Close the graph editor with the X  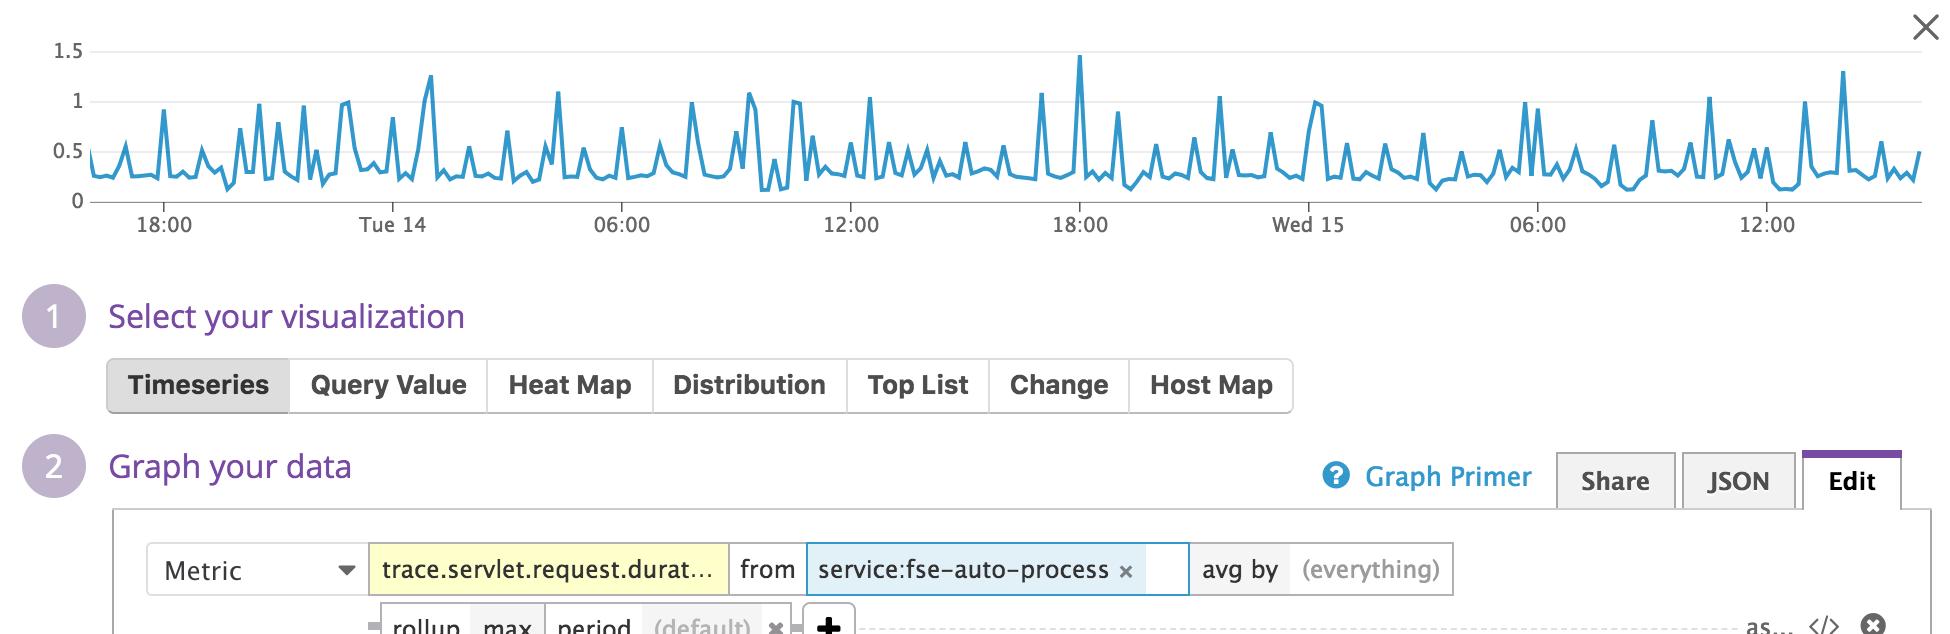(1925, 27)
